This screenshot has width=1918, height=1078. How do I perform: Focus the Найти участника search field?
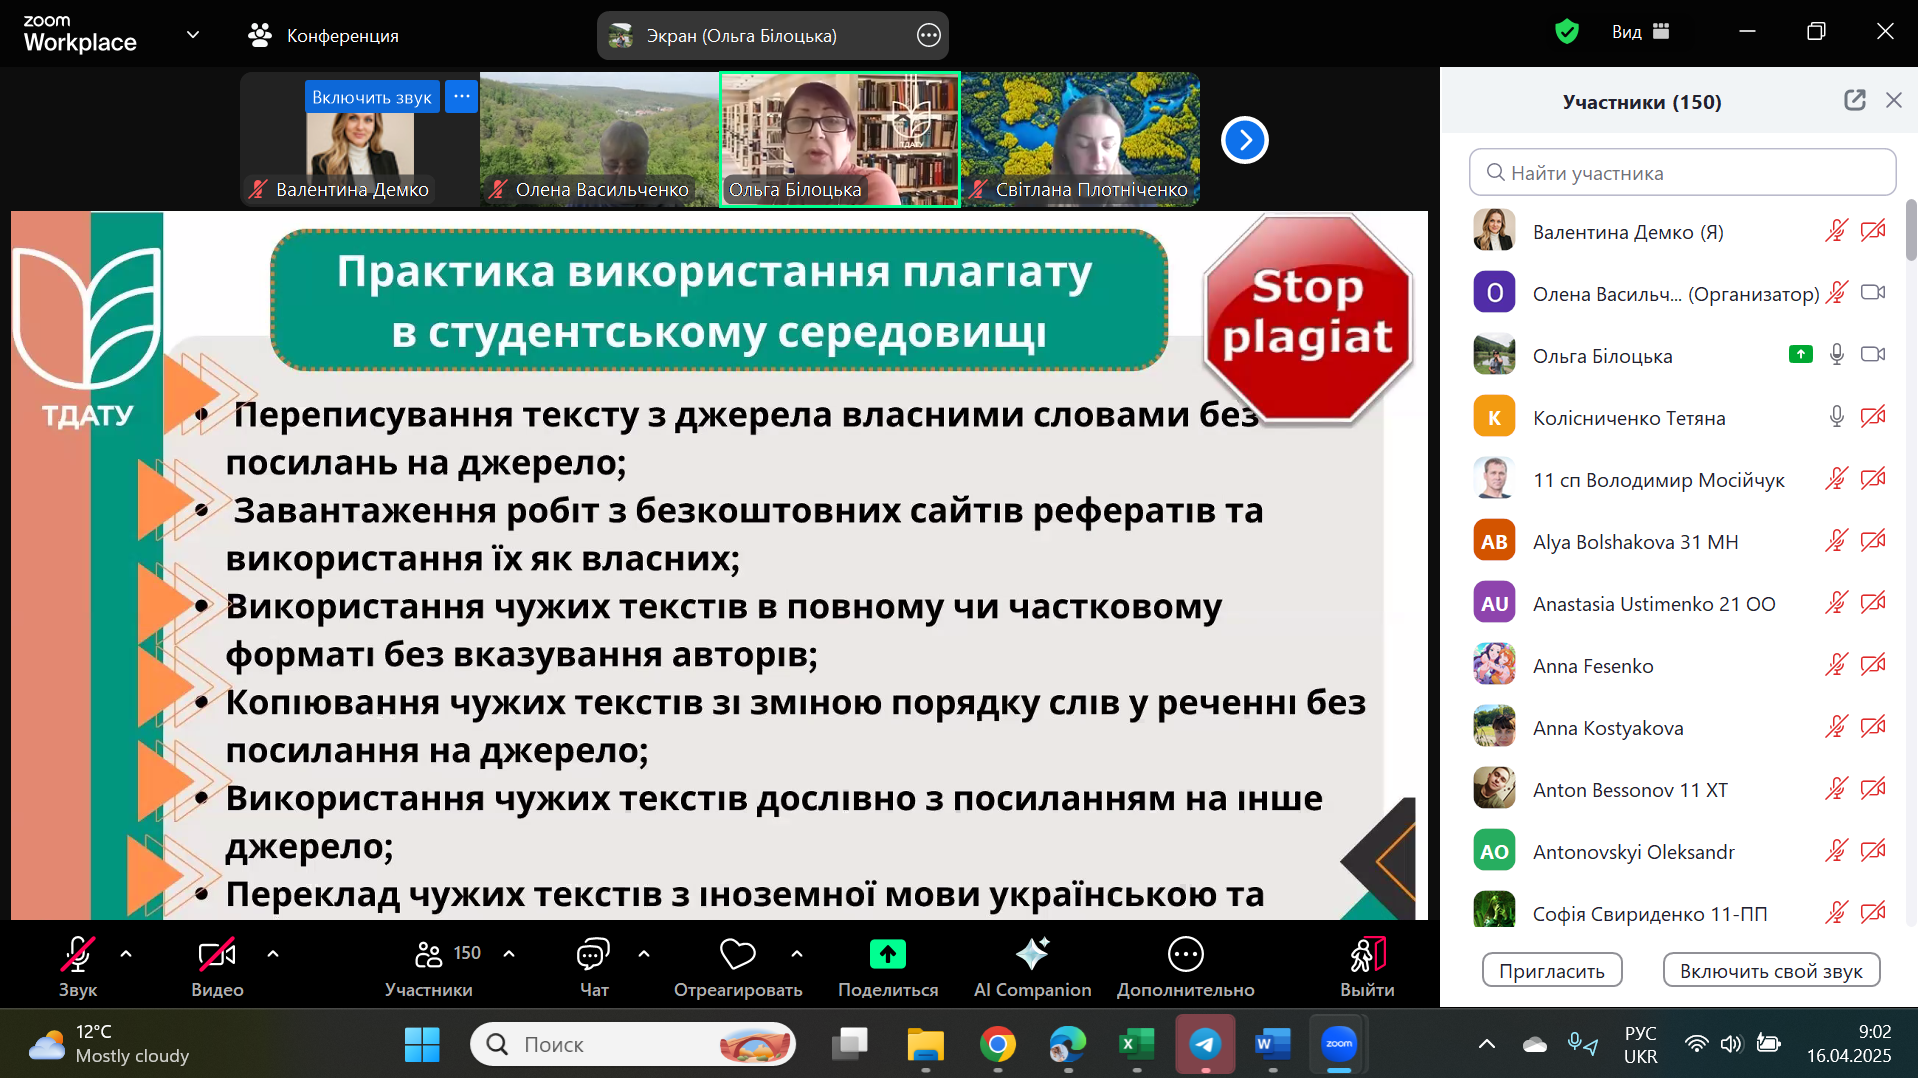1682,172
